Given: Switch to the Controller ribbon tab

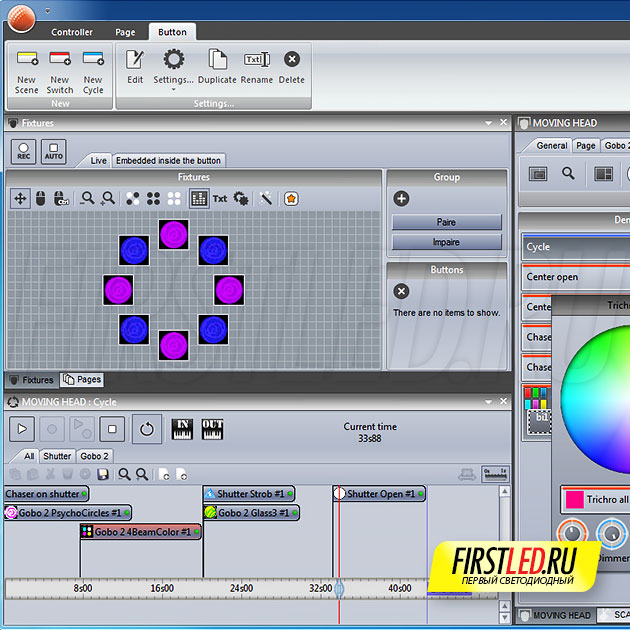Looking at the screenshot, I should pyautogui.click(x=72, y=32).
